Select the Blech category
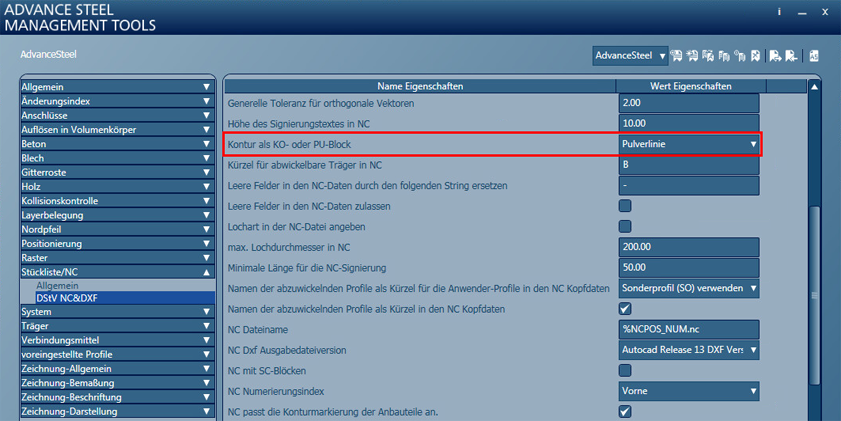 click(x=117, y=158)
